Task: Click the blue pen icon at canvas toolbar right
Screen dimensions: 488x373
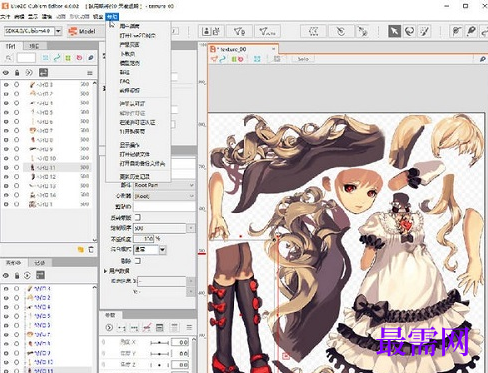Action: [x=482, y=59]
